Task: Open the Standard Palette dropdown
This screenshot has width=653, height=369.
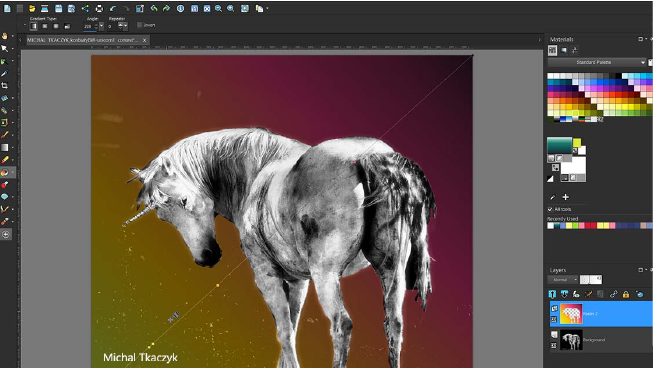Action: click(x=597, y=62)
